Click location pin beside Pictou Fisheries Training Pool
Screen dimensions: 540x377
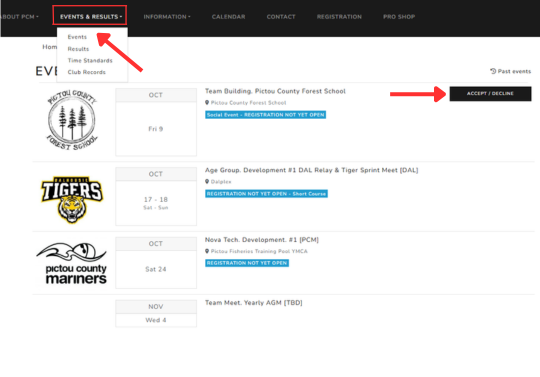point(207,251)
